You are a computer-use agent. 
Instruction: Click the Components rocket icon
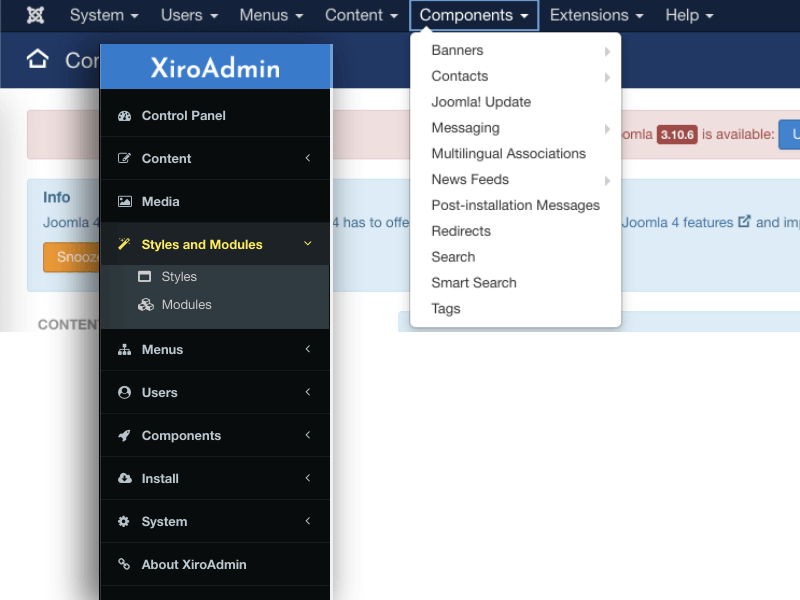(x=124, y=435)
